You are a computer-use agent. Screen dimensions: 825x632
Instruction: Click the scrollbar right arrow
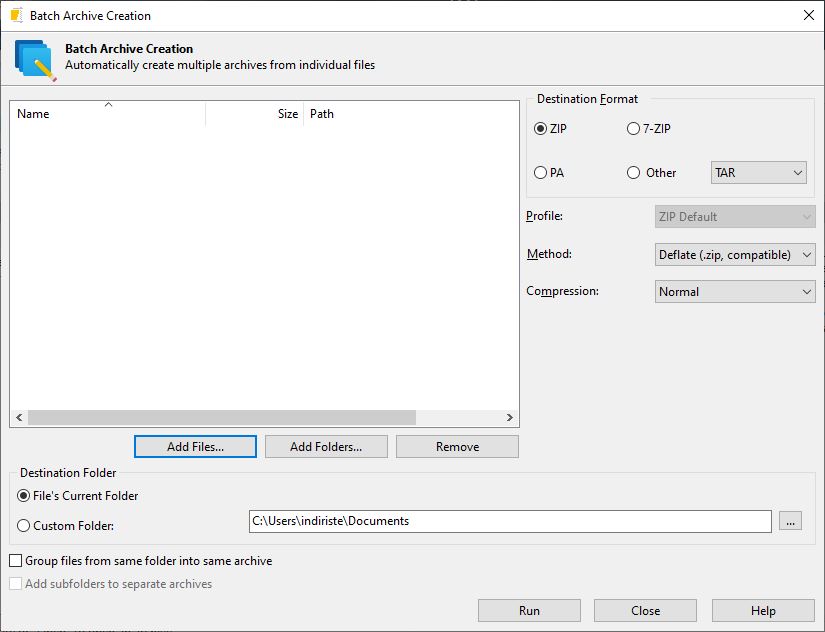[509, 418]
